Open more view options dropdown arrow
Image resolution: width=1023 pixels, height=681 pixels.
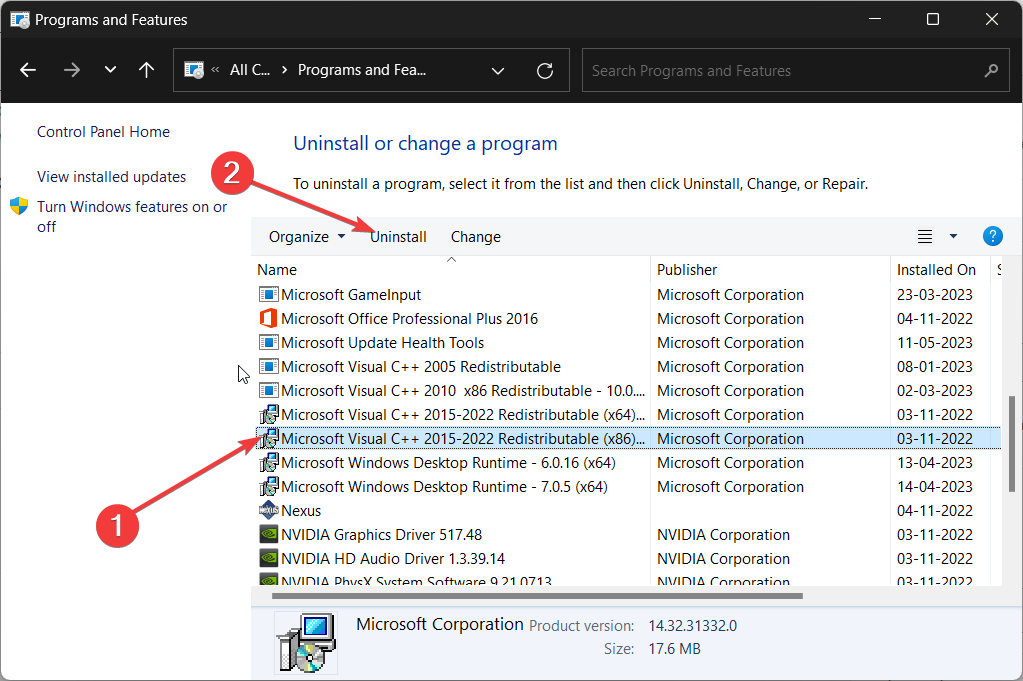coord(953,237)
